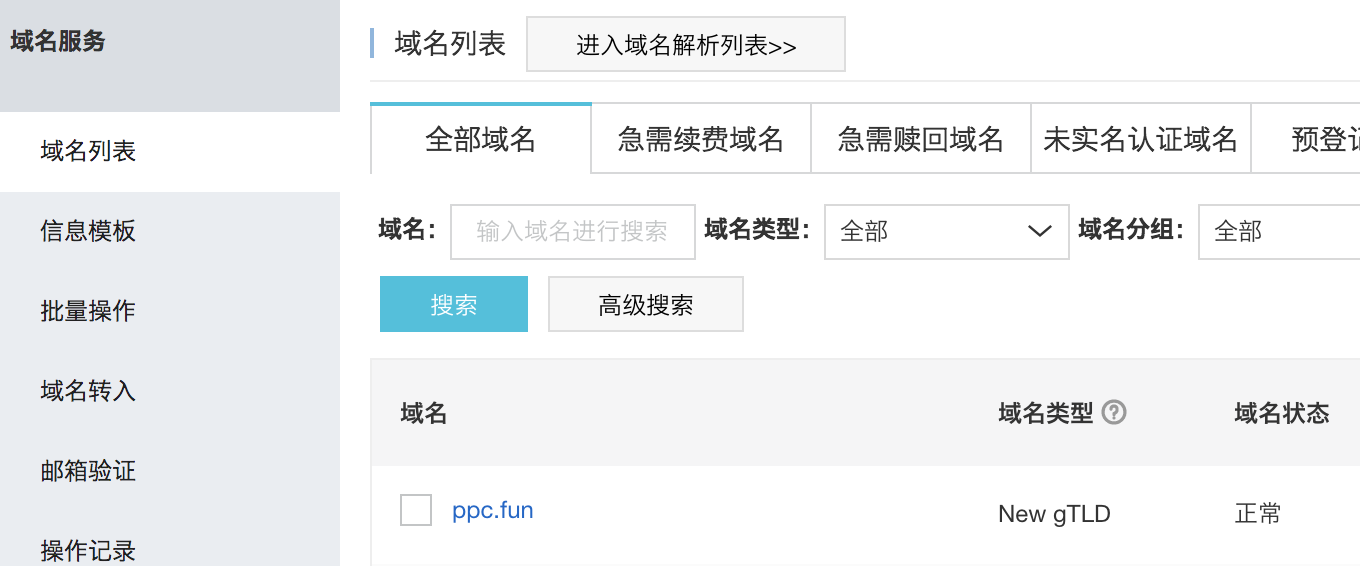Screen dimensions: 1360x566
Task: Switch to the 全部域名 tab
Action: point(481,139)
